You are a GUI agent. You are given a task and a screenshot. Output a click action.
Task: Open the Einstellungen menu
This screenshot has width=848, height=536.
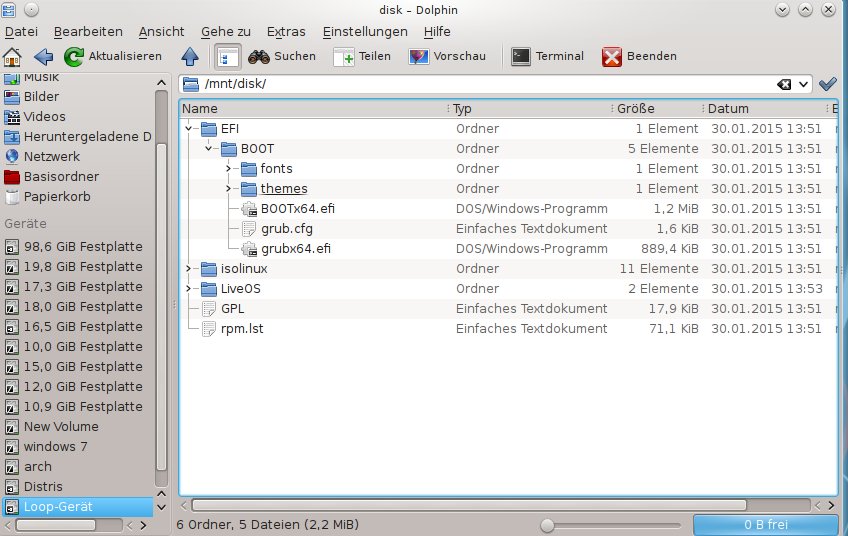(365, 31)
